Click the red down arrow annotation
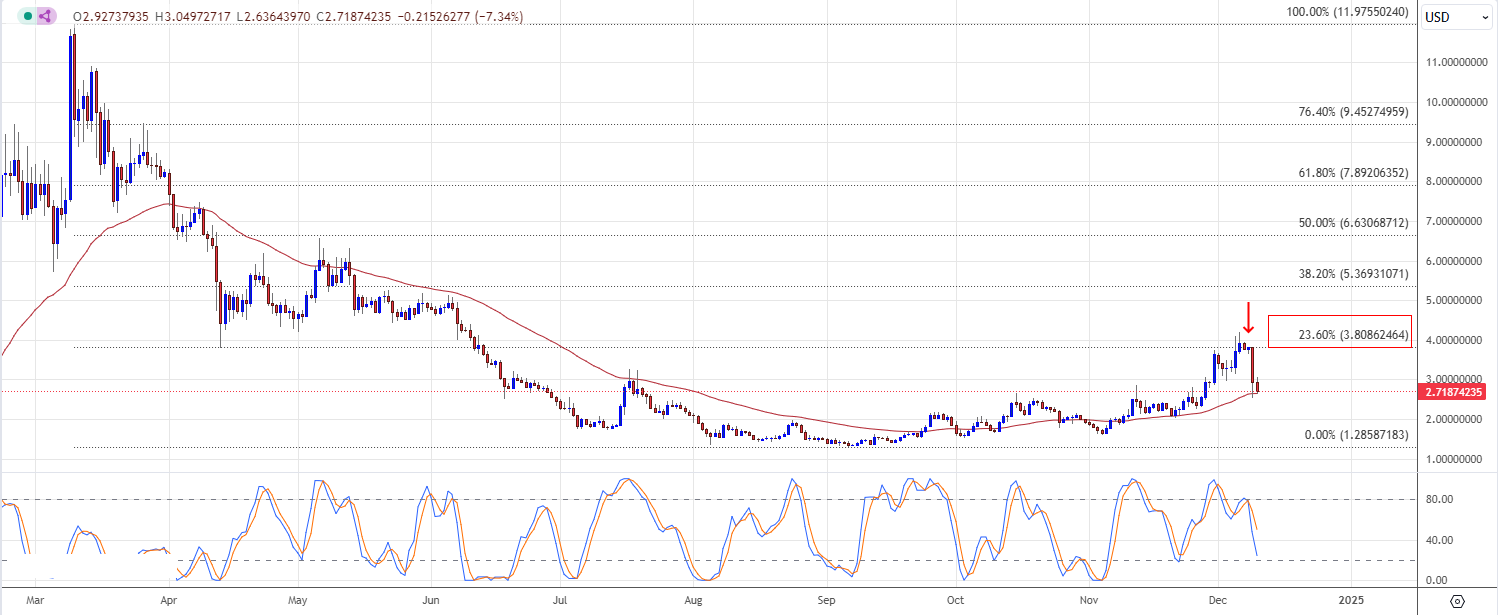The width and height of the screenshot is (1498, 615). pos(1247,318)
